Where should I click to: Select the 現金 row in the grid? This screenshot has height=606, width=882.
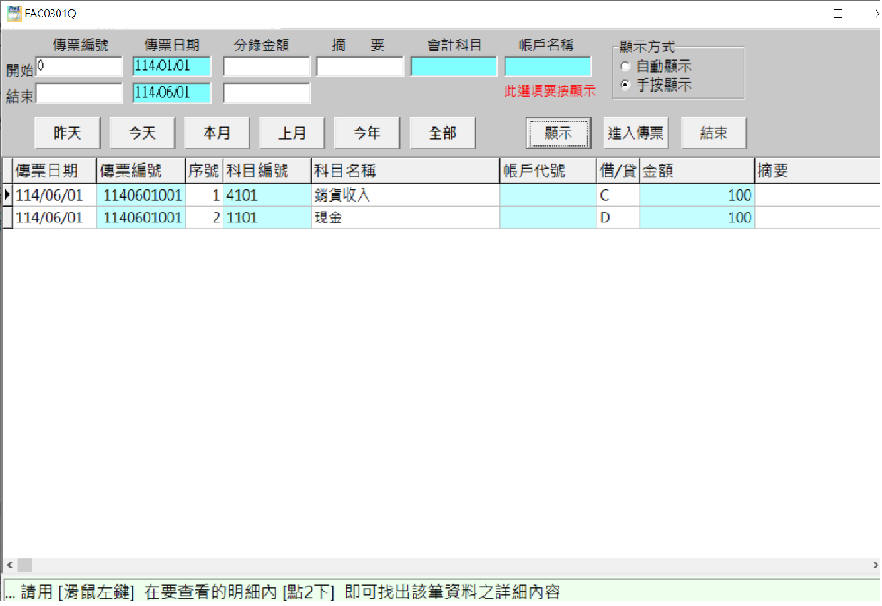tap(404, 218)
